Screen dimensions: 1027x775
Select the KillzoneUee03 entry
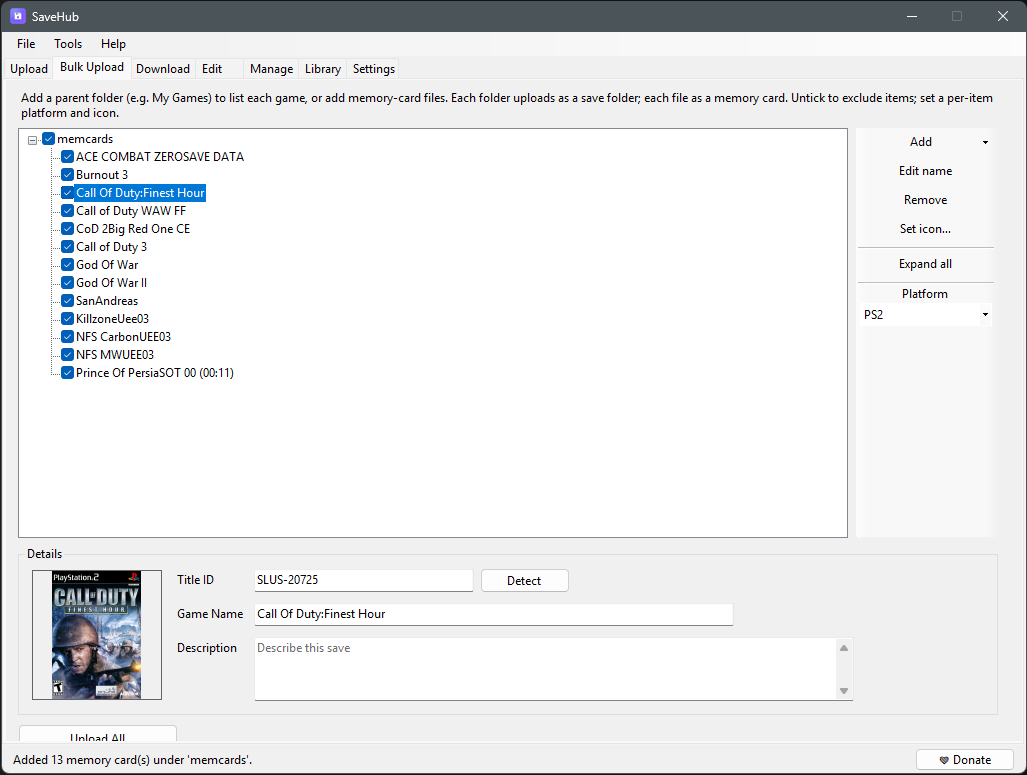click(x=113, y=319)
